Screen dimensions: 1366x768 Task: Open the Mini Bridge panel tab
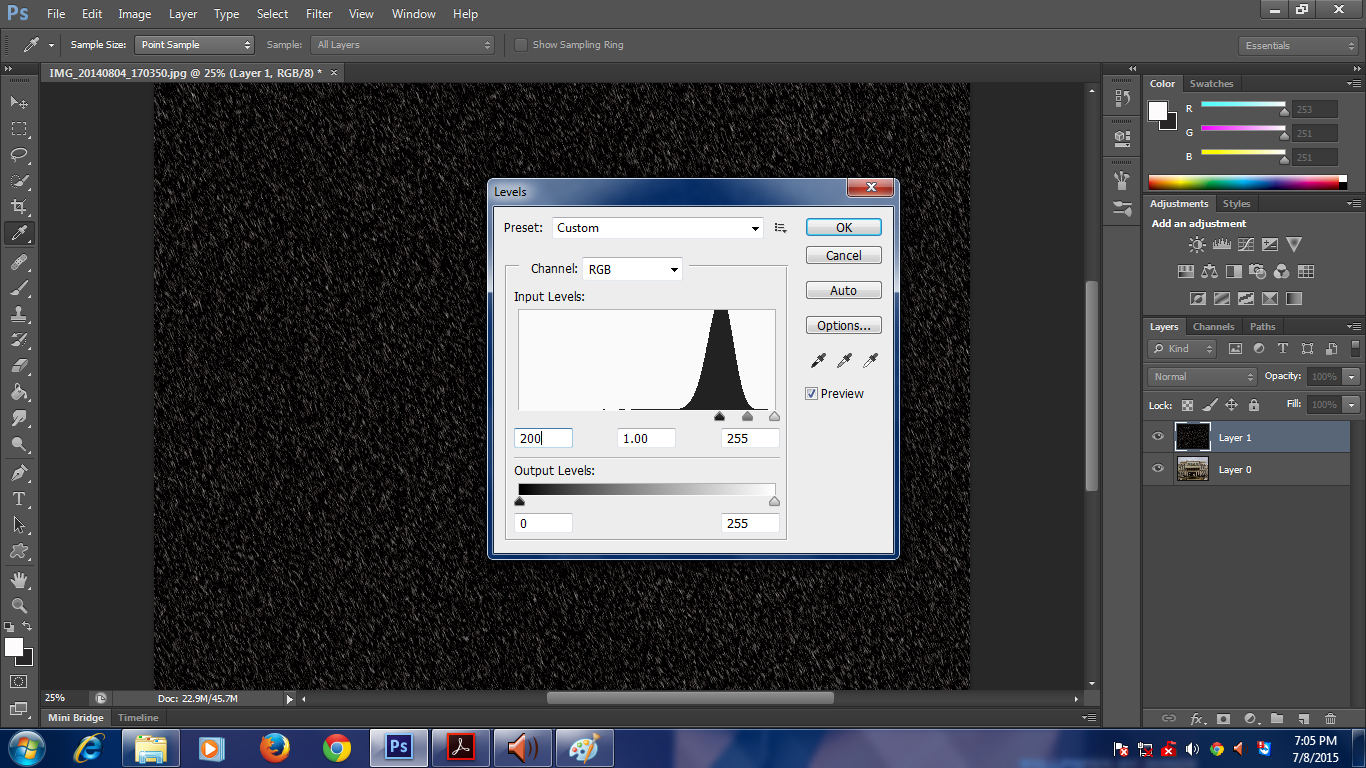[76, 718]
